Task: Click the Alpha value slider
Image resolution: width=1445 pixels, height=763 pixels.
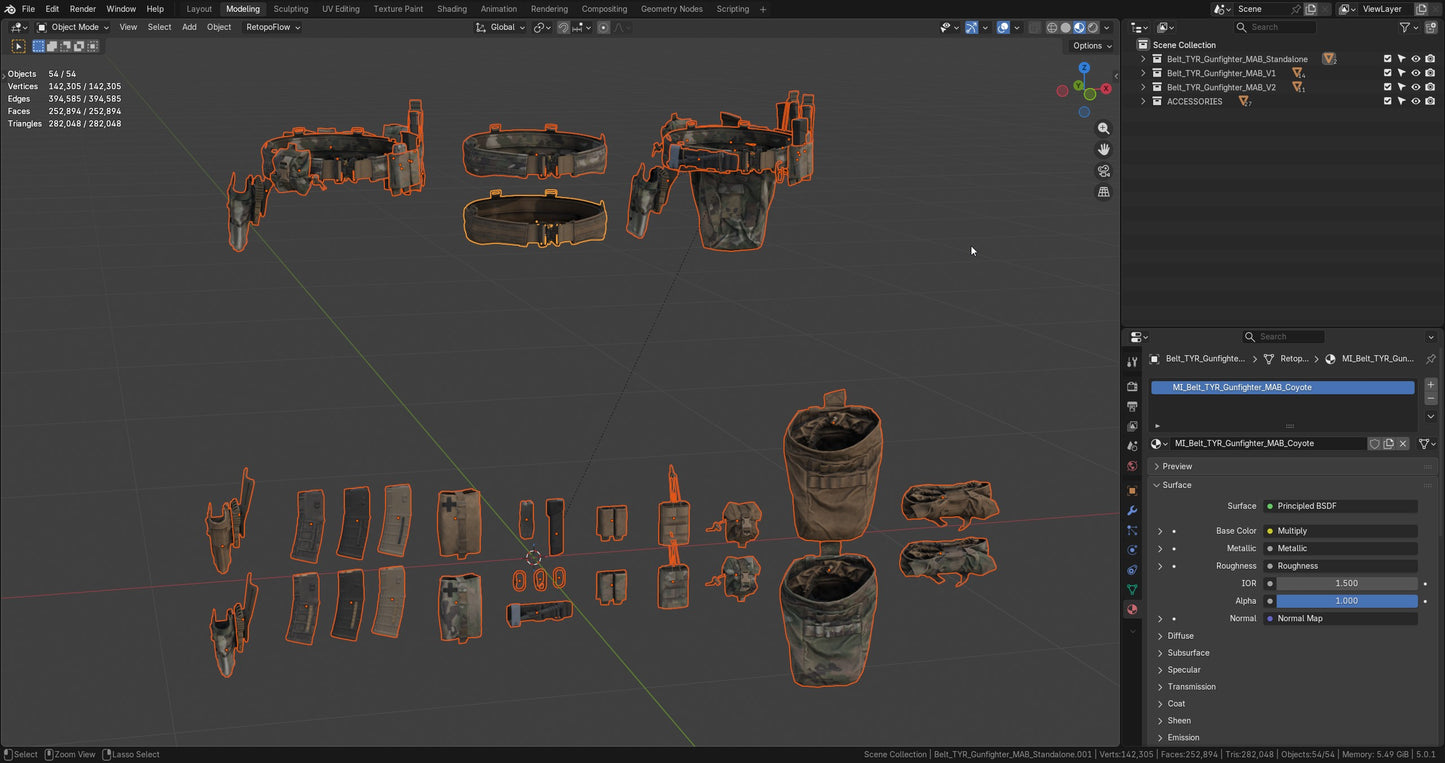Action: (1346, 601)
